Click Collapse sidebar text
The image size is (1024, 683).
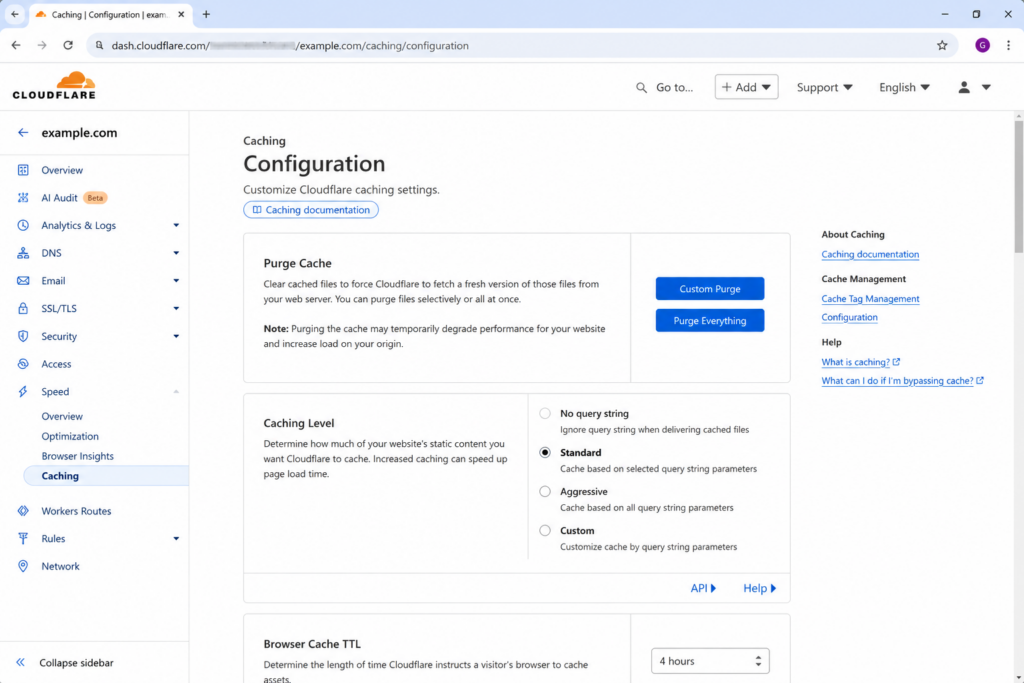coord(76,662)
